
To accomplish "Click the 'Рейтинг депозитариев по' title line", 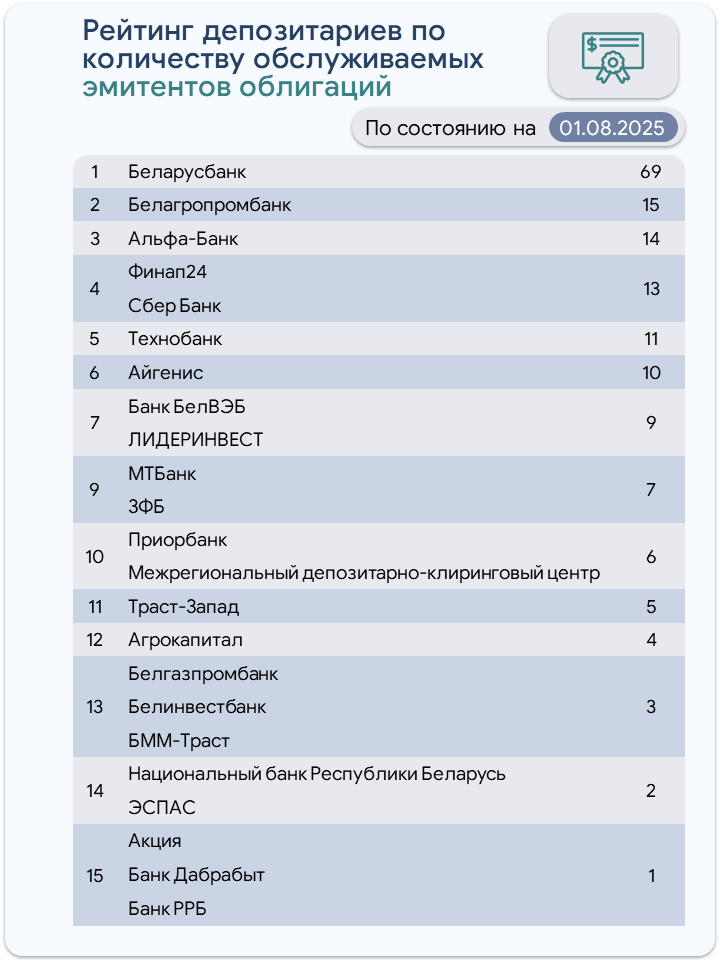I will pos(264,31).
